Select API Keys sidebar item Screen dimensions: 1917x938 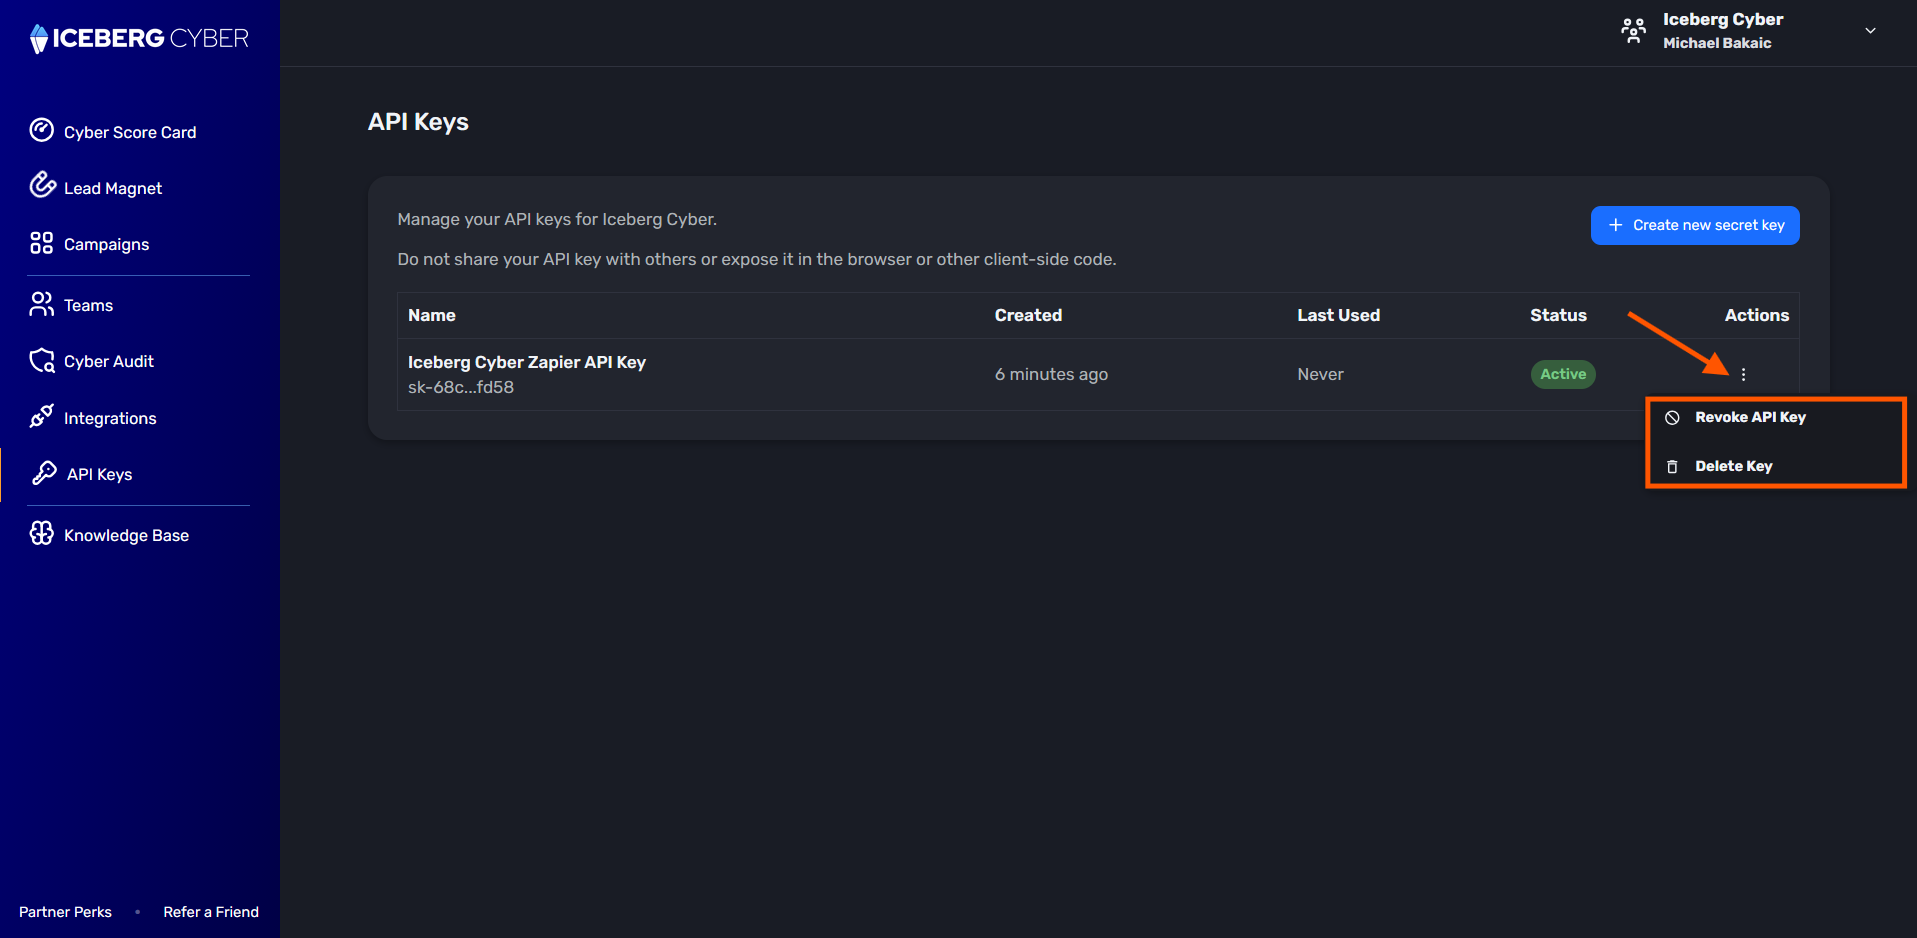click(x=99, y=474)
